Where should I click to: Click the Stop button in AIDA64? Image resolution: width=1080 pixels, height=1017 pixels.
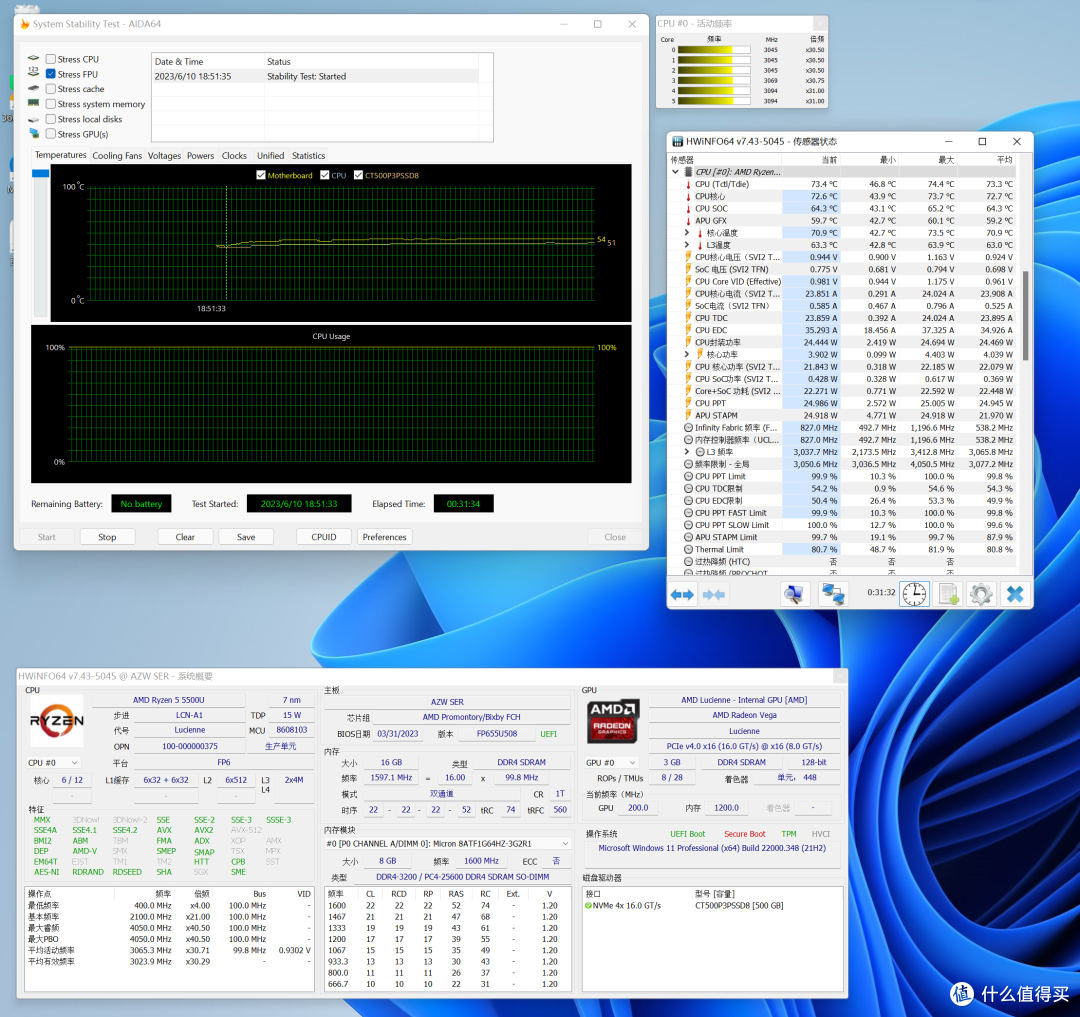(107, 537)
